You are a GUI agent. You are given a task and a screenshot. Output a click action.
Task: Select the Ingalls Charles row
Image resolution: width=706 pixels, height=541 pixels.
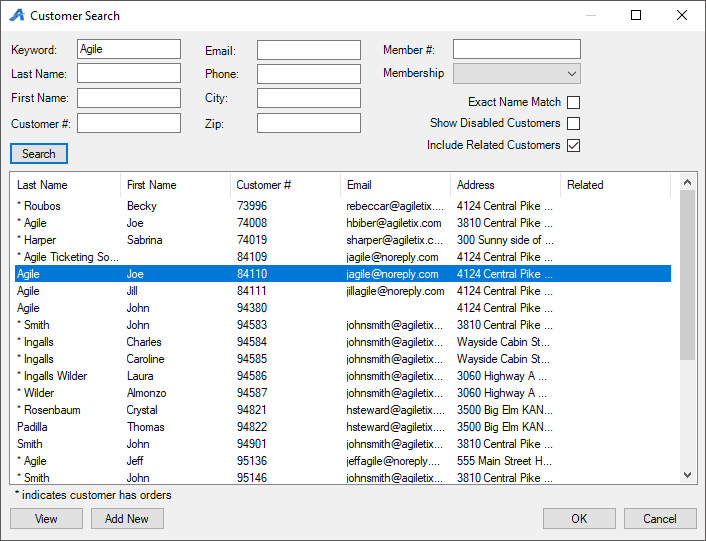(343, 342)
